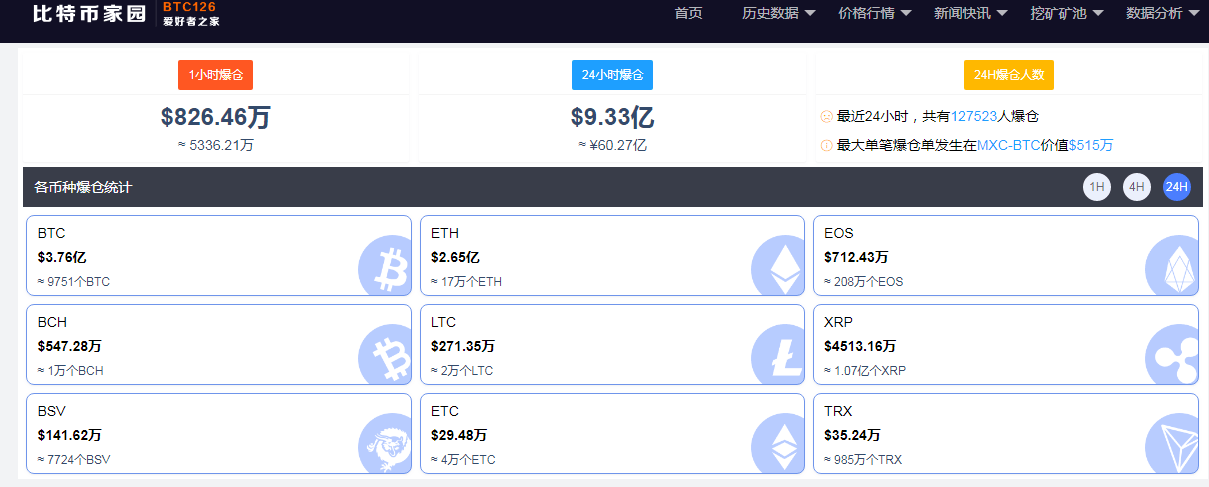Switch statistics to 4H period

[1137, 187]
